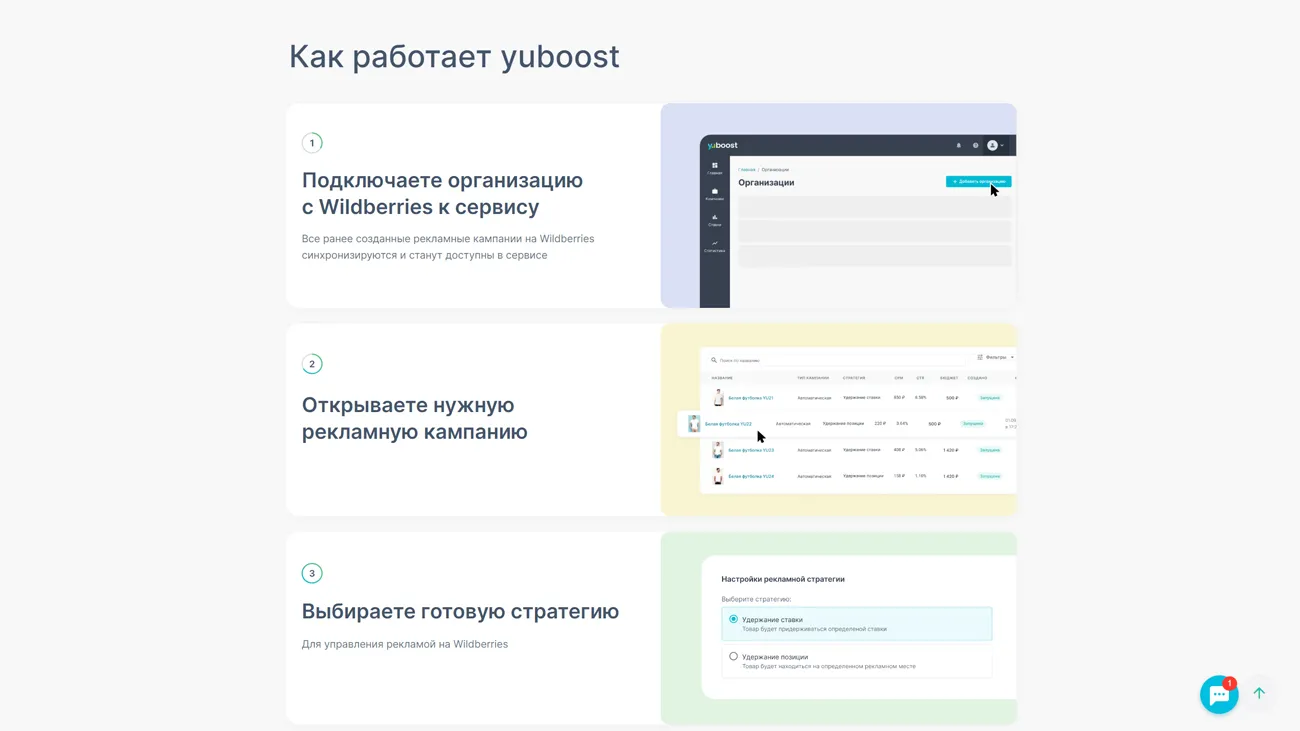
Task: Open the Ставки sidebar icon
Action: [x=714, y=219]
